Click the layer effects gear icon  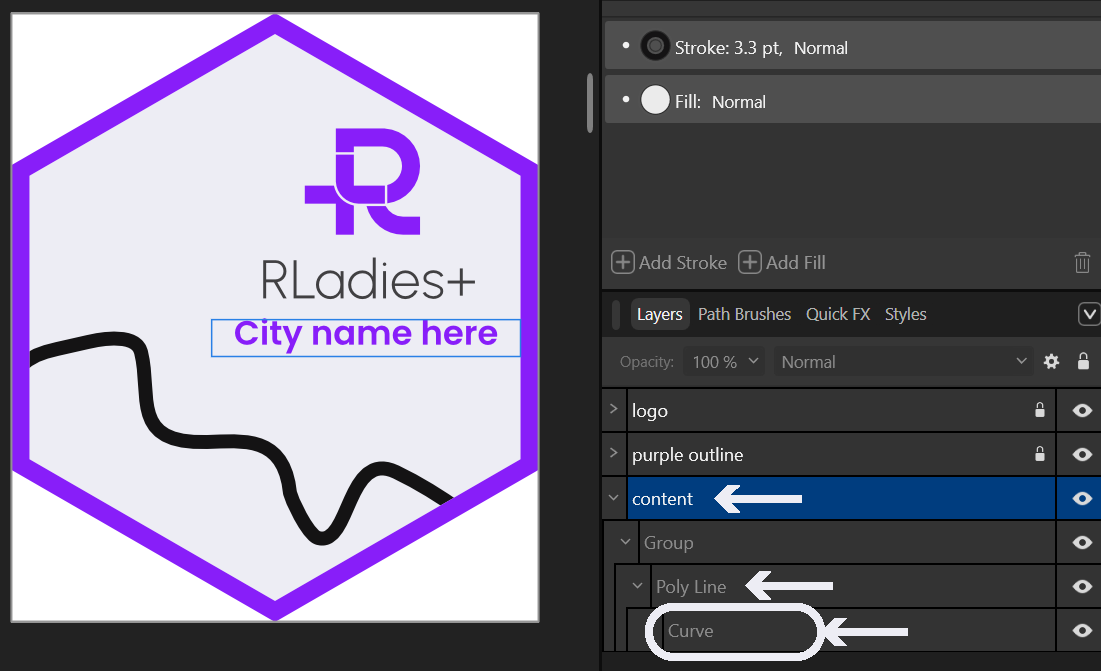[x=1051, y=361]
